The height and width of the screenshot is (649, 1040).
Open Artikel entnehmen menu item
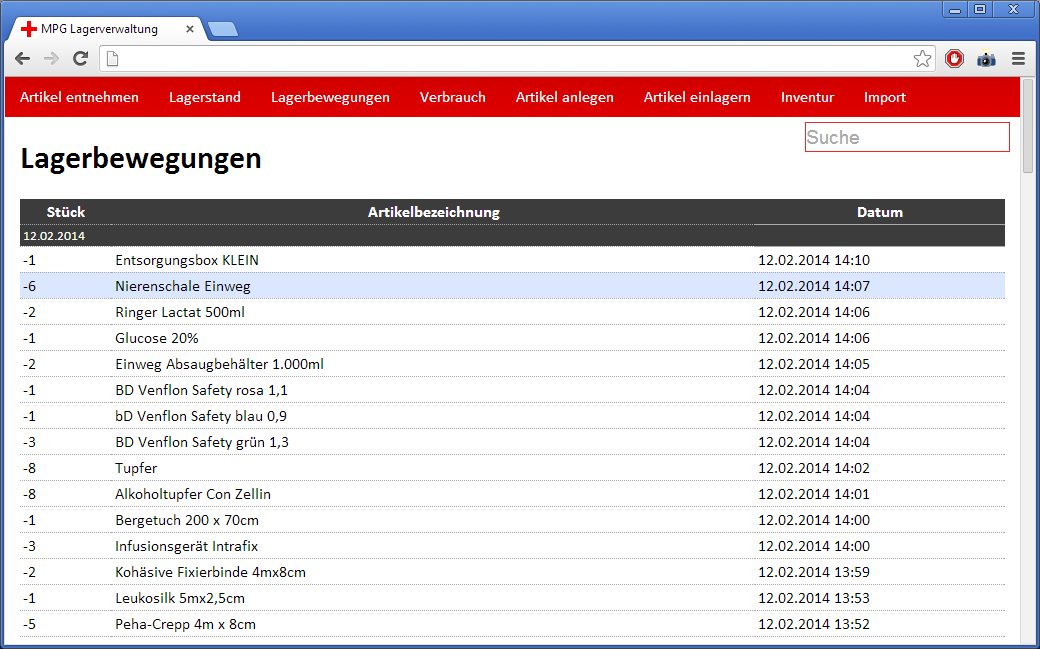[79, 97]
